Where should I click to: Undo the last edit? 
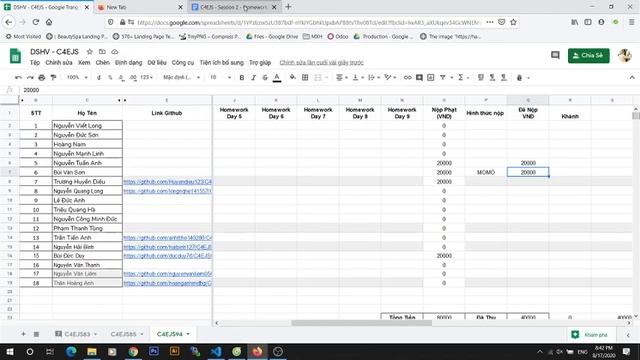tap(18, 77)
